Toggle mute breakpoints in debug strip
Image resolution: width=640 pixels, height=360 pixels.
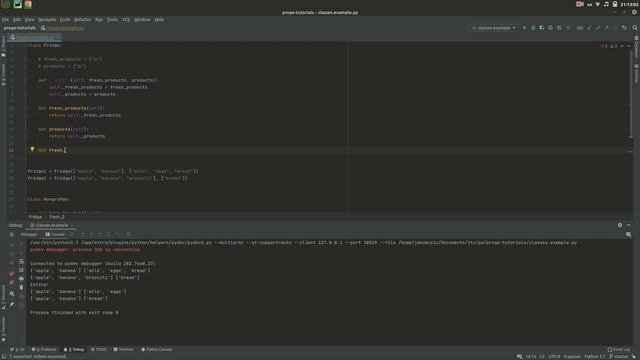point(12,282)
